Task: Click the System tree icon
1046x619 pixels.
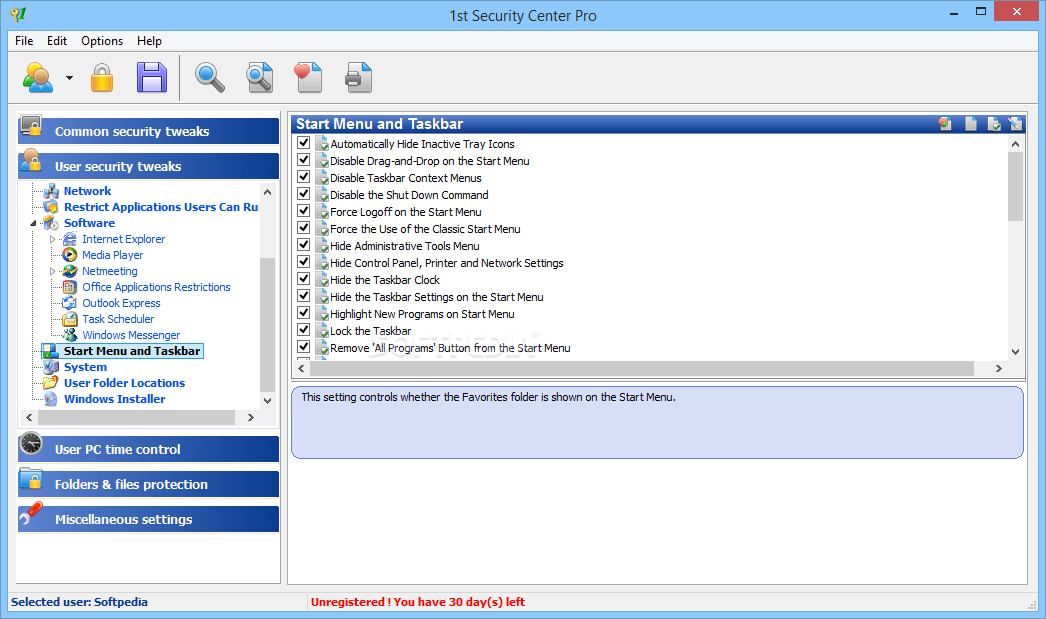Action: click(51, 367)
